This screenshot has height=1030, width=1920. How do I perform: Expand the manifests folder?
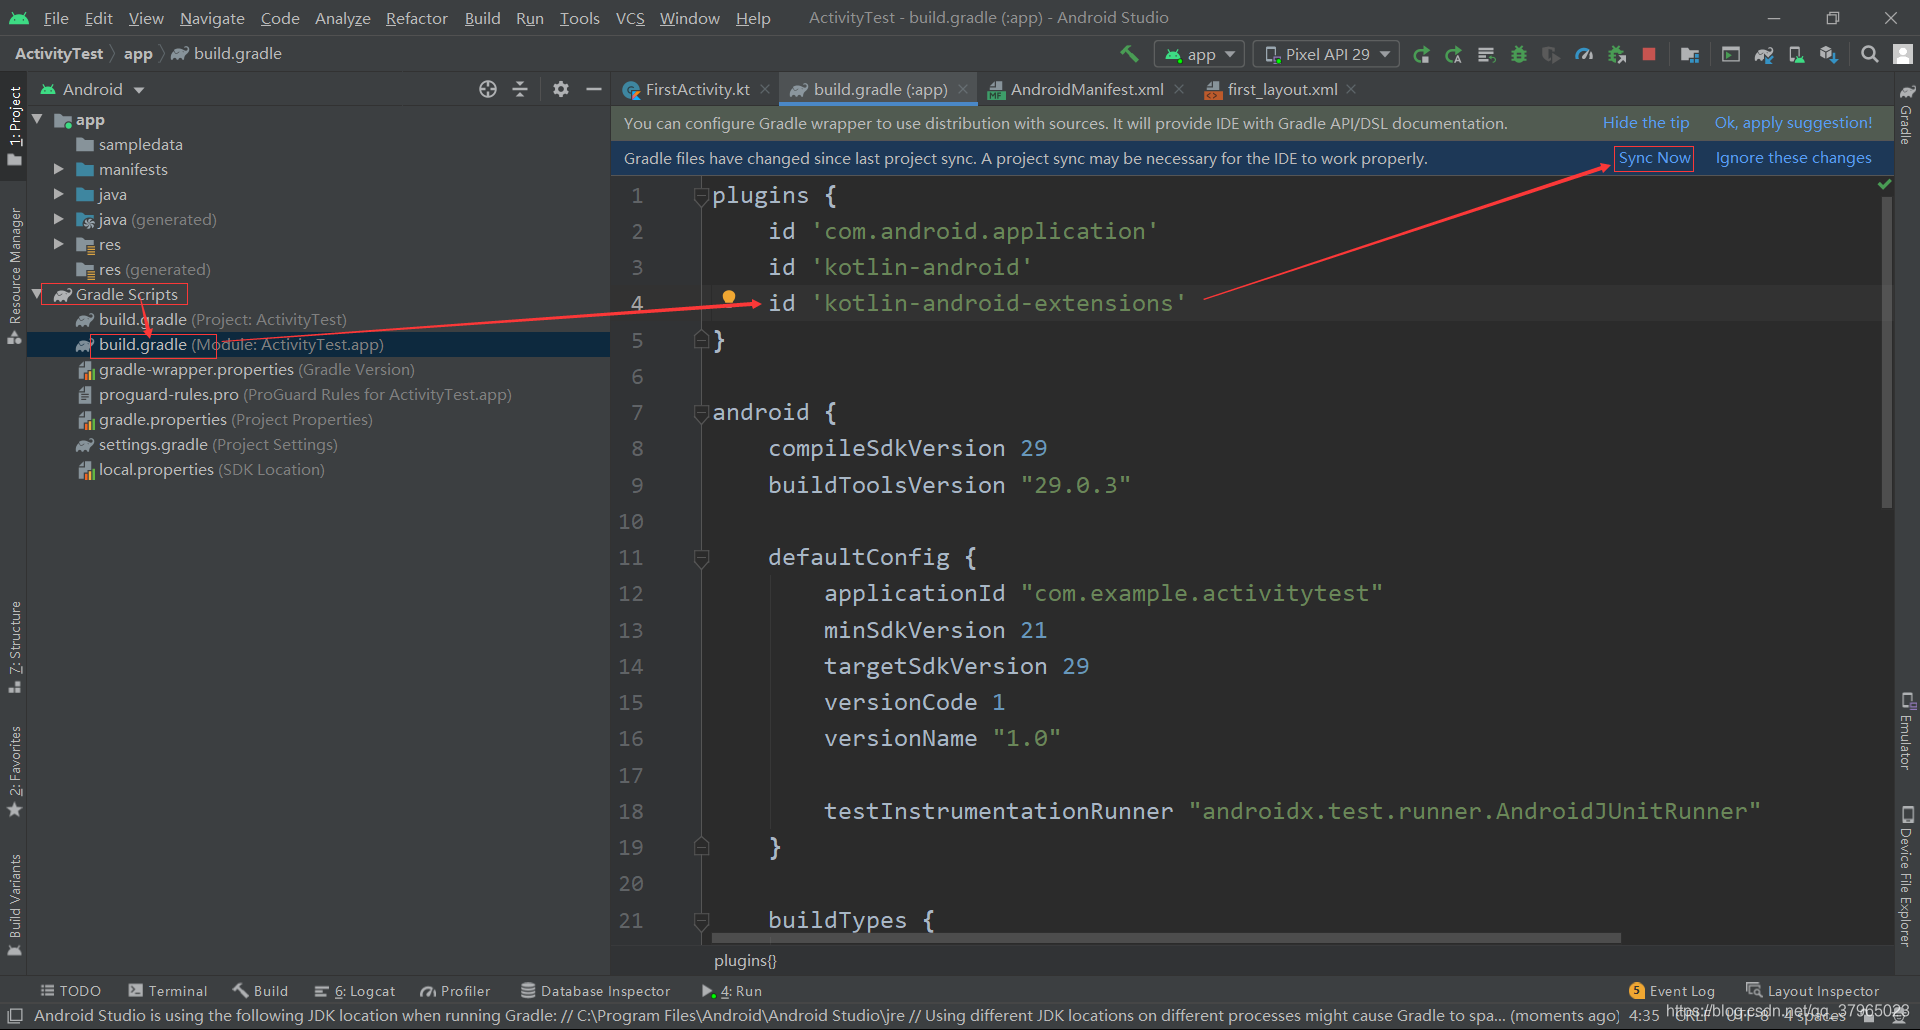click(60, 169)
